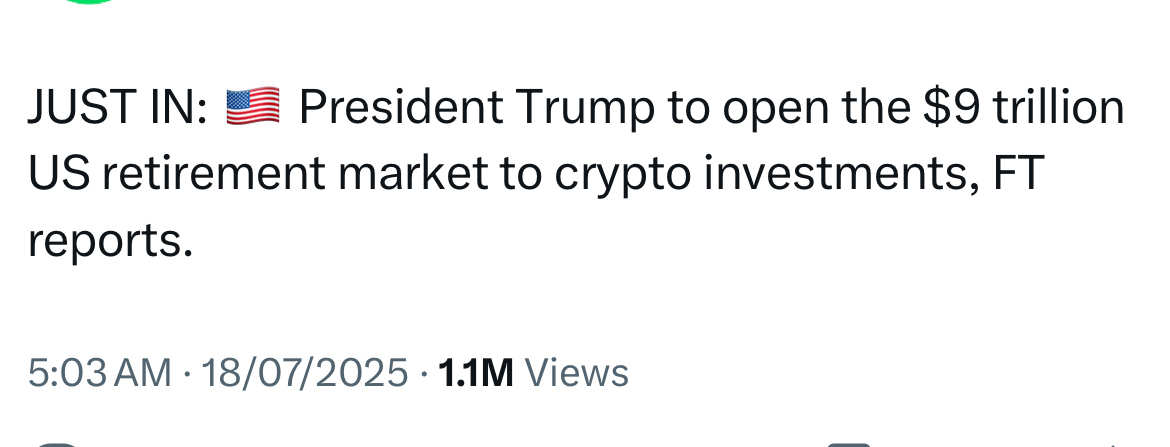Tap the reply icon below the timestamp
Viewport: 1170px width, 447px height.
[56, 445]
